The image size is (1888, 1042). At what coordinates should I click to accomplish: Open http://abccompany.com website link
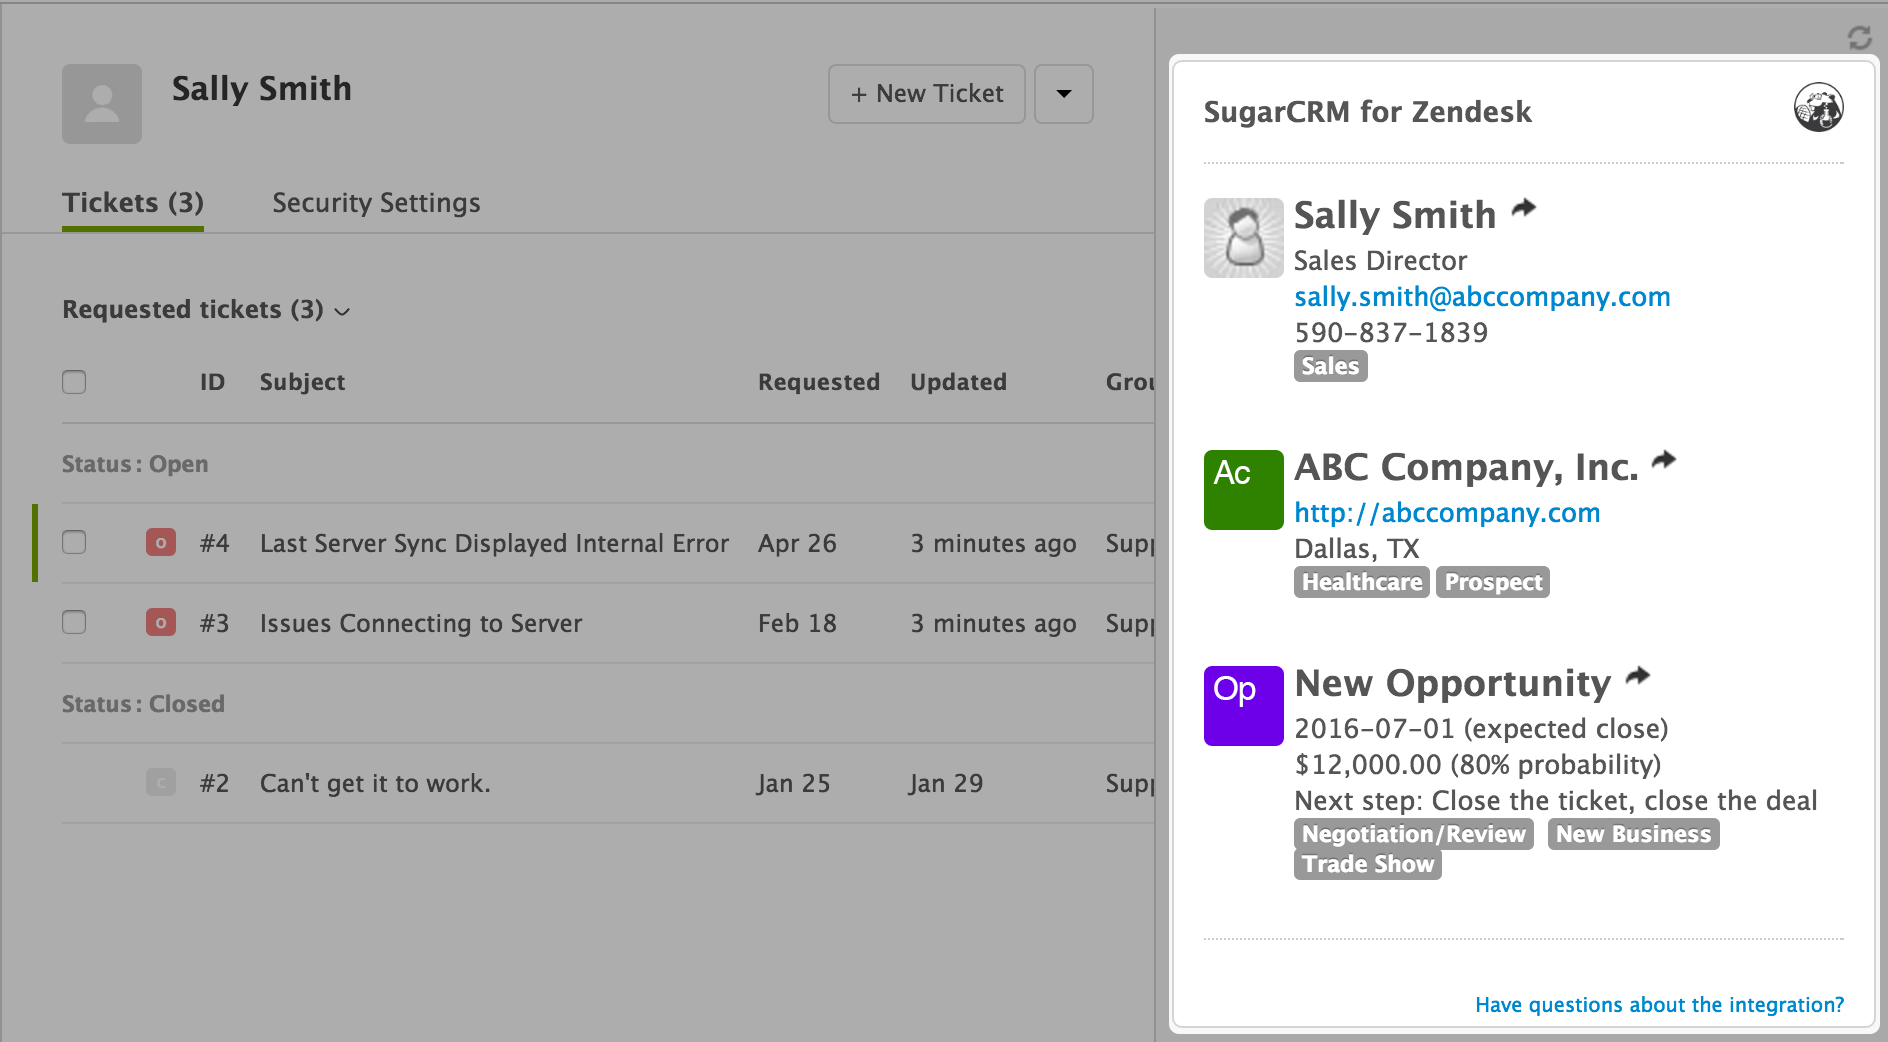[1447, 513]
